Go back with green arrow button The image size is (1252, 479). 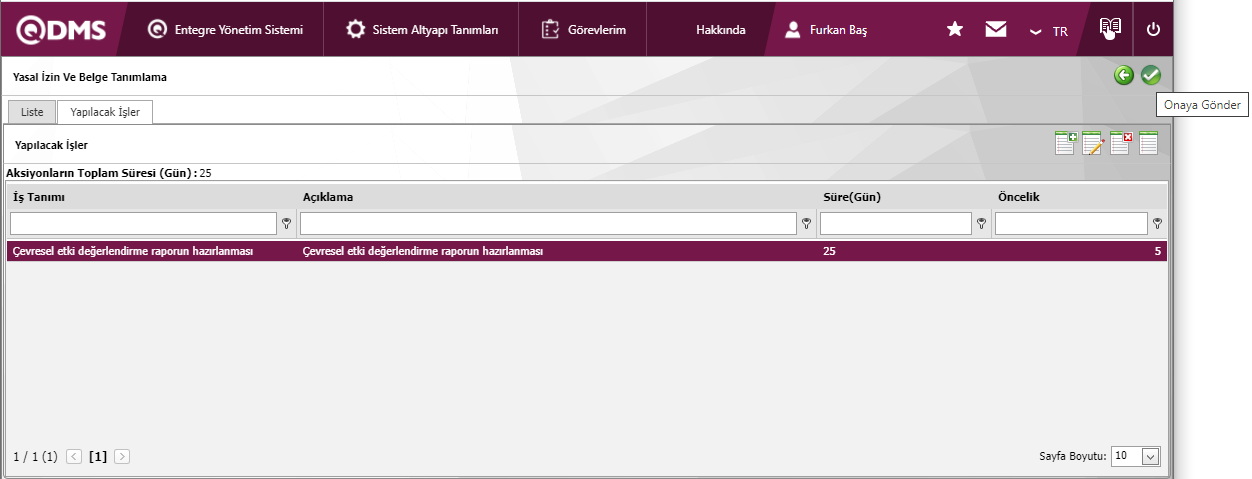click(x=1124, y=75)
